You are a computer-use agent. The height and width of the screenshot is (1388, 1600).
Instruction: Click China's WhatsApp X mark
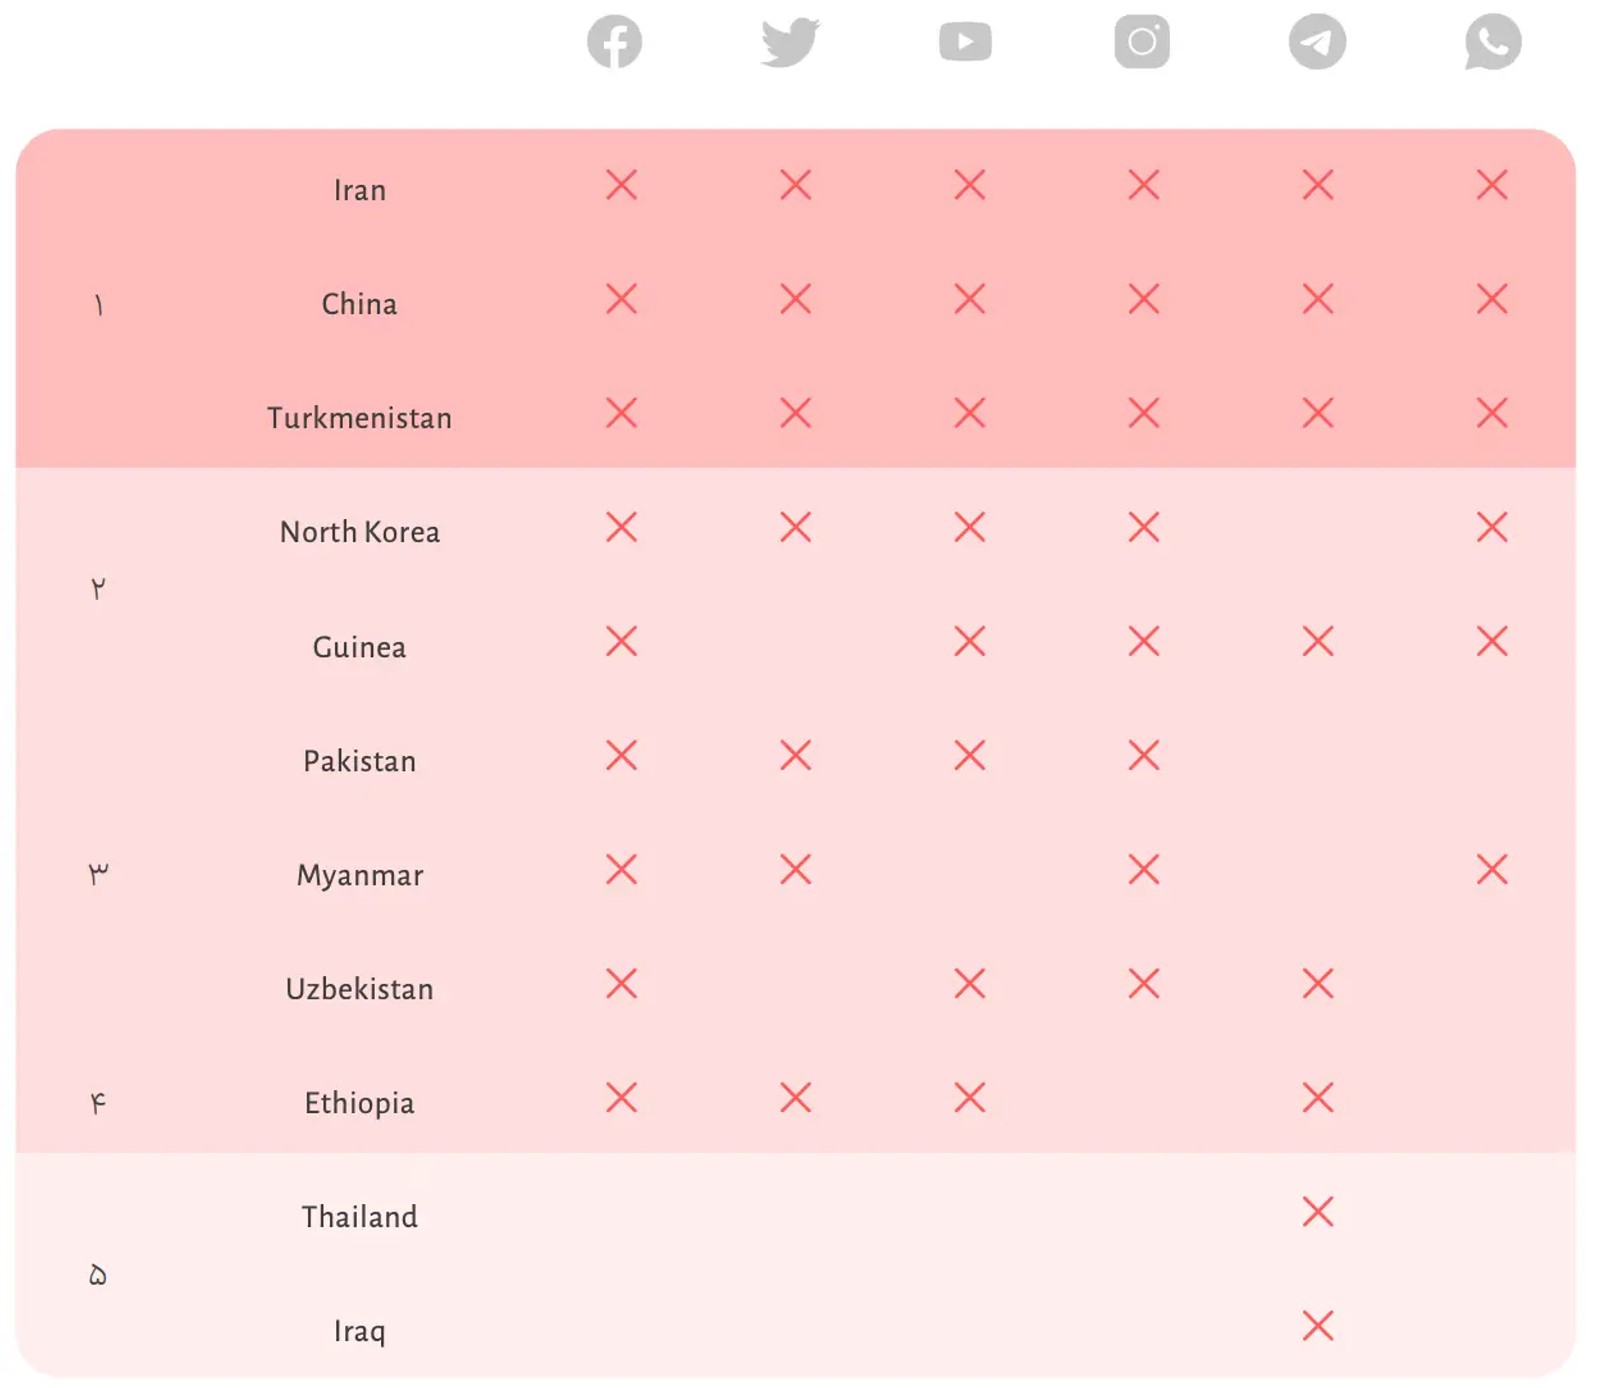pyautogui.click(x=1492, y=299)
